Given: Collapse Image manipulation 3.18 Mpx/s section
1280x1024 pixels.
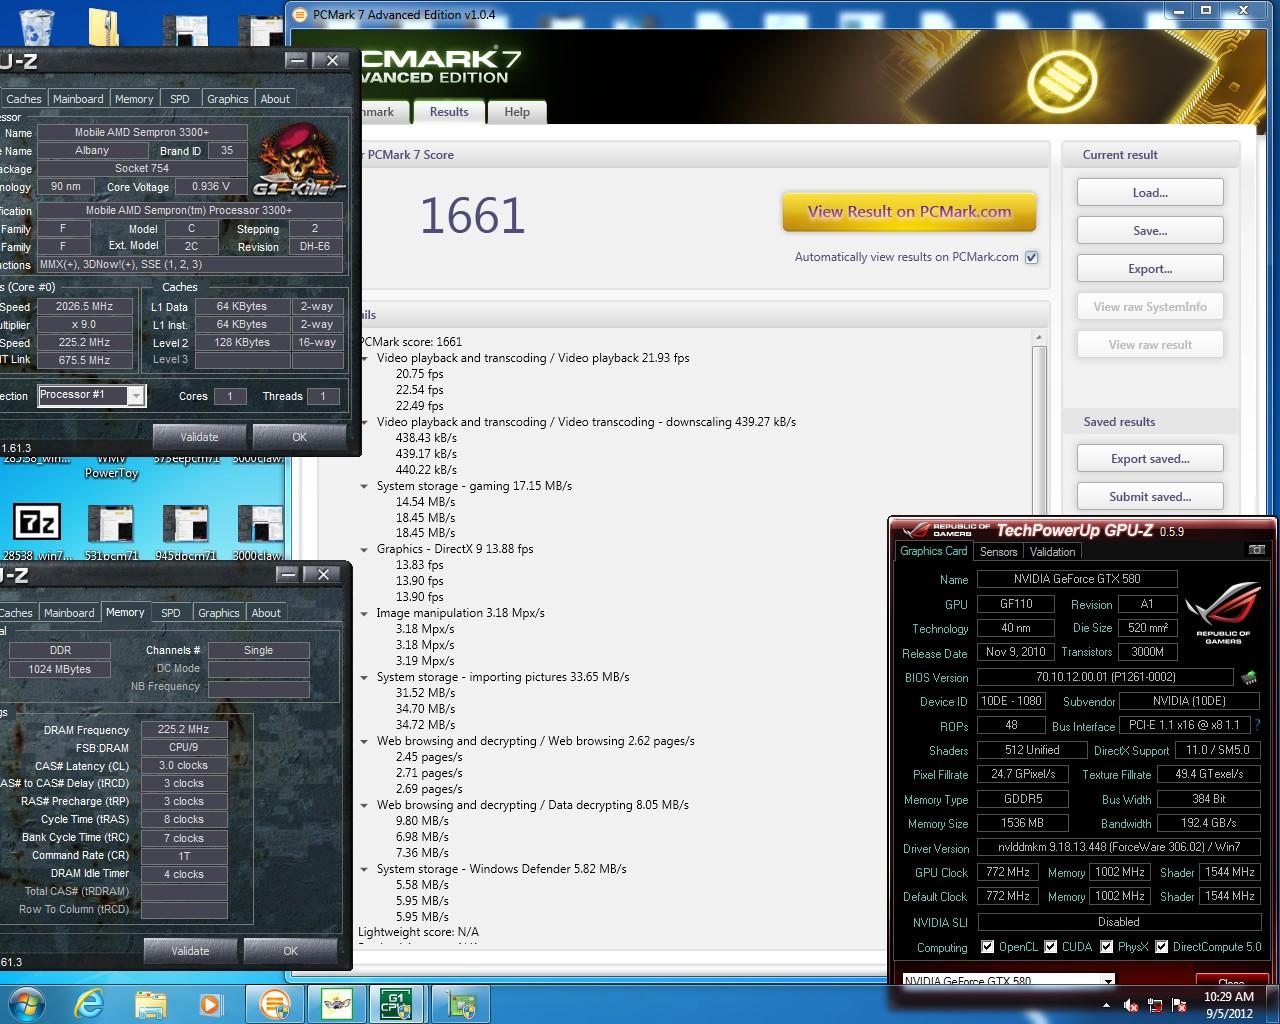Looking at the screenshot, I should (x=365, y=613).
